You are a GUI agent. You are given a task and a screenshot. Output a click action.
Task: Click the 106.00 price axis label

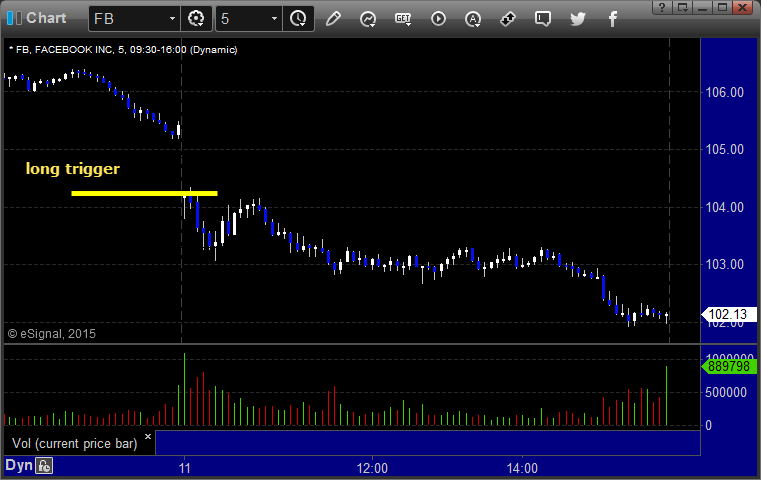pyautogui.click(x=725, y=92)
